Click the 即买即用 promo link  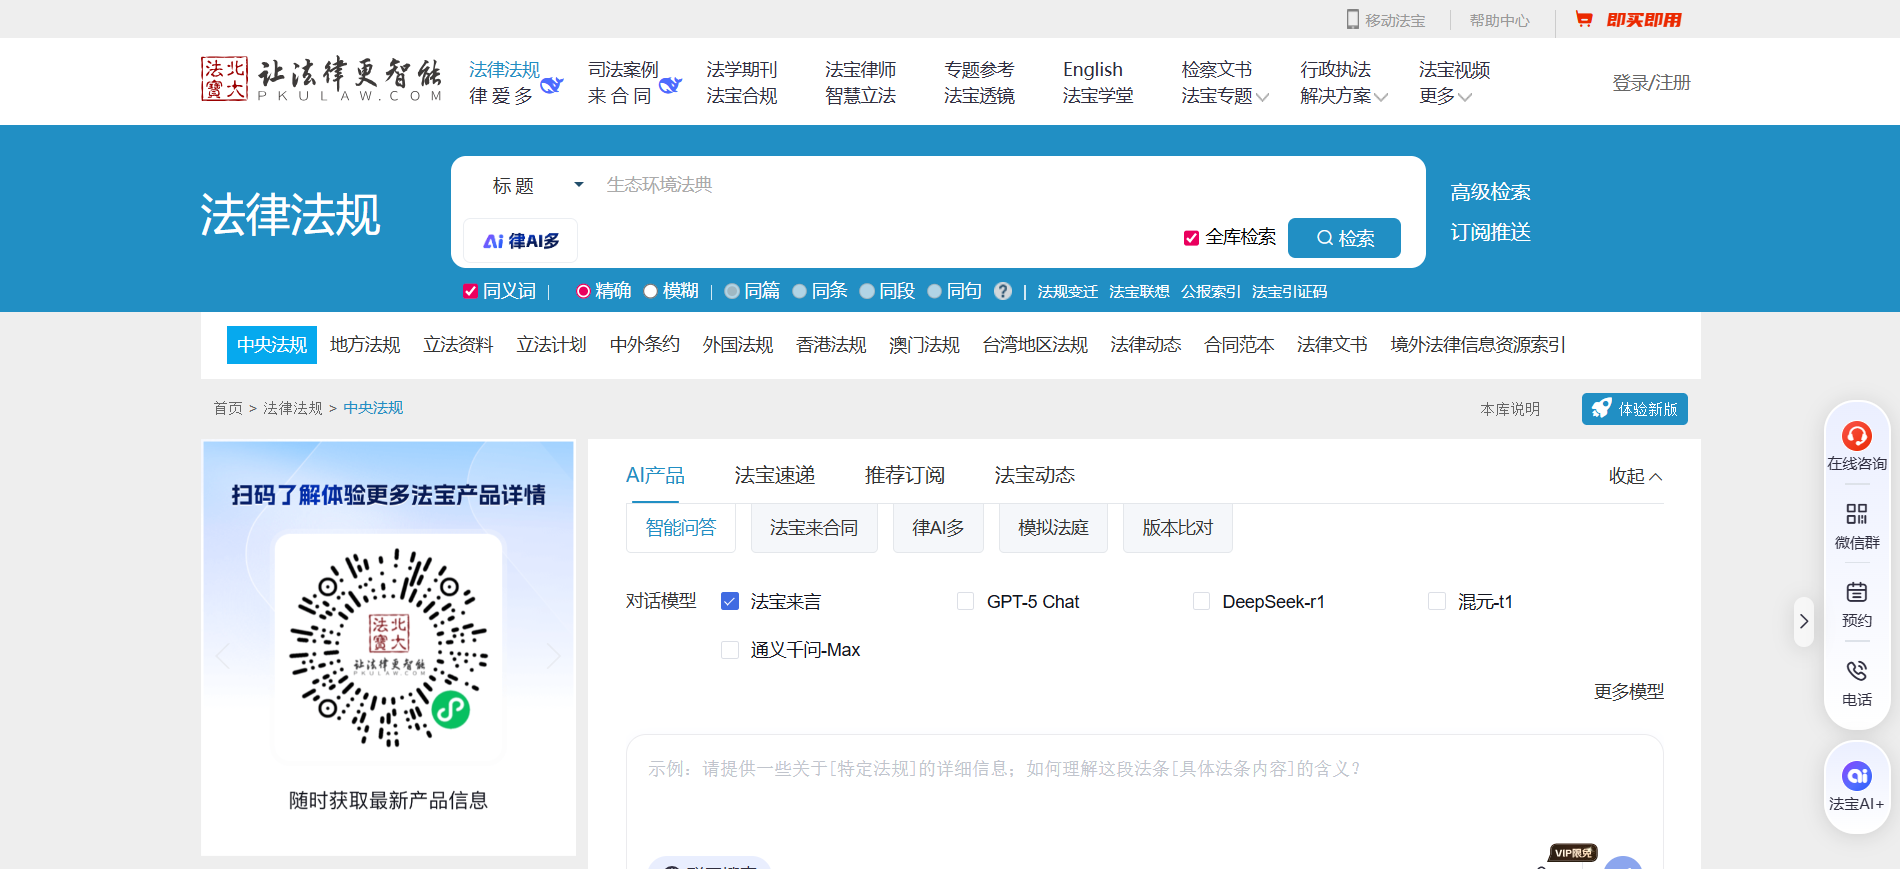[x=1644, y=20]
